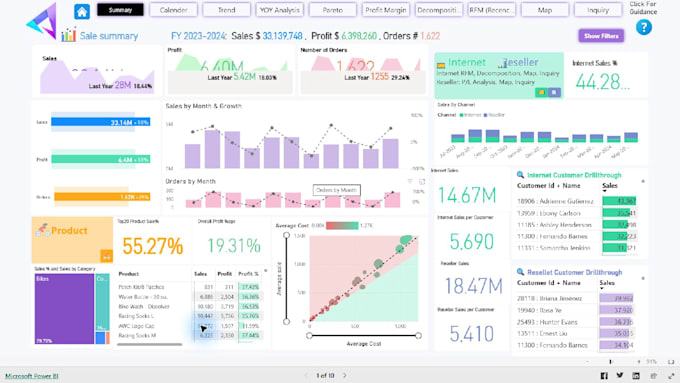This screenshot has height=383, width=680.
Task: Click magnifier icon beside Reseller Customer Drillthrough
Action: click(x=520, y=272)
